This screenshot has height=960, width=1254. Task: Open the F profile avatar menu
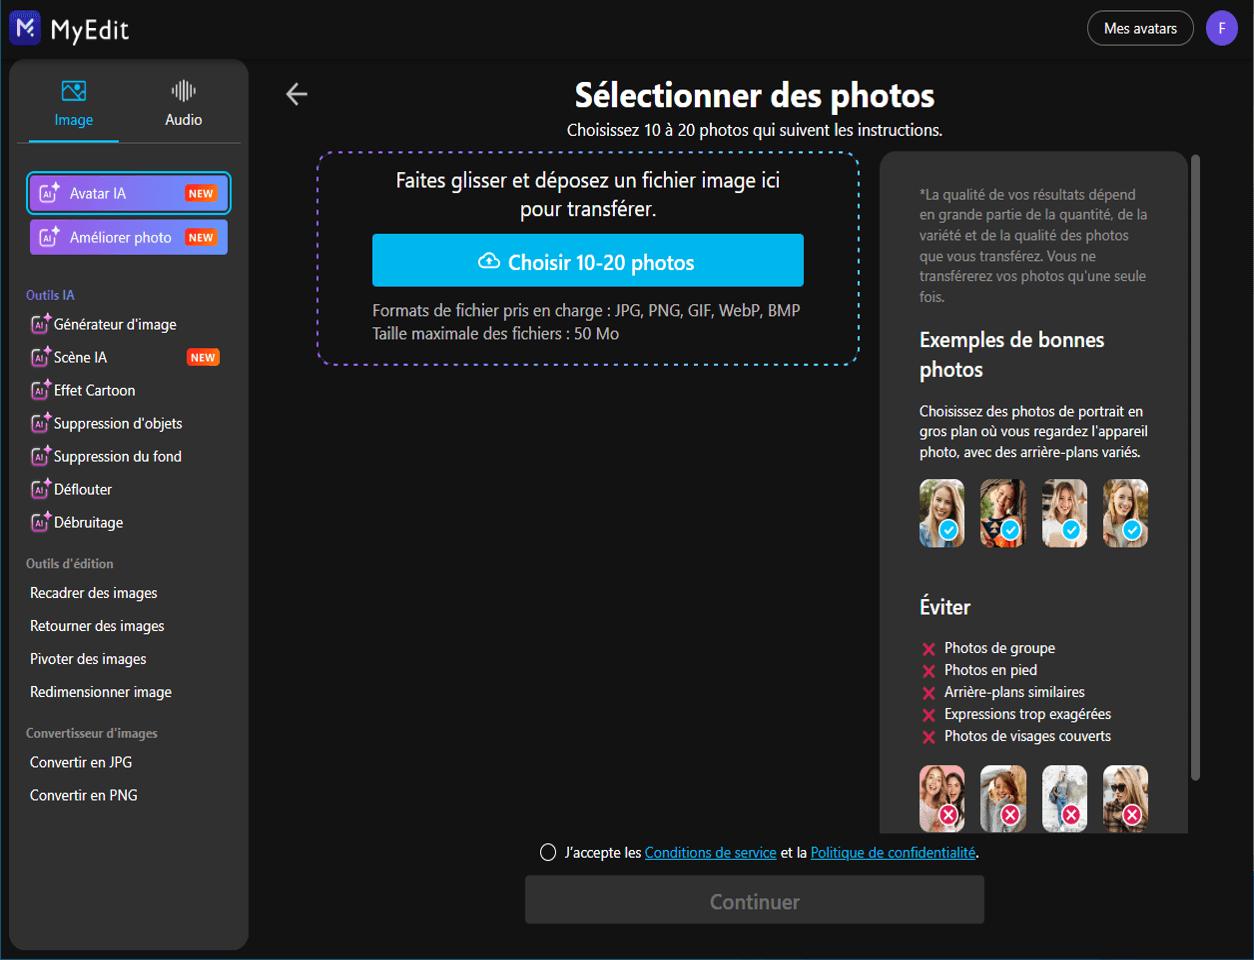pos(1221,28)
